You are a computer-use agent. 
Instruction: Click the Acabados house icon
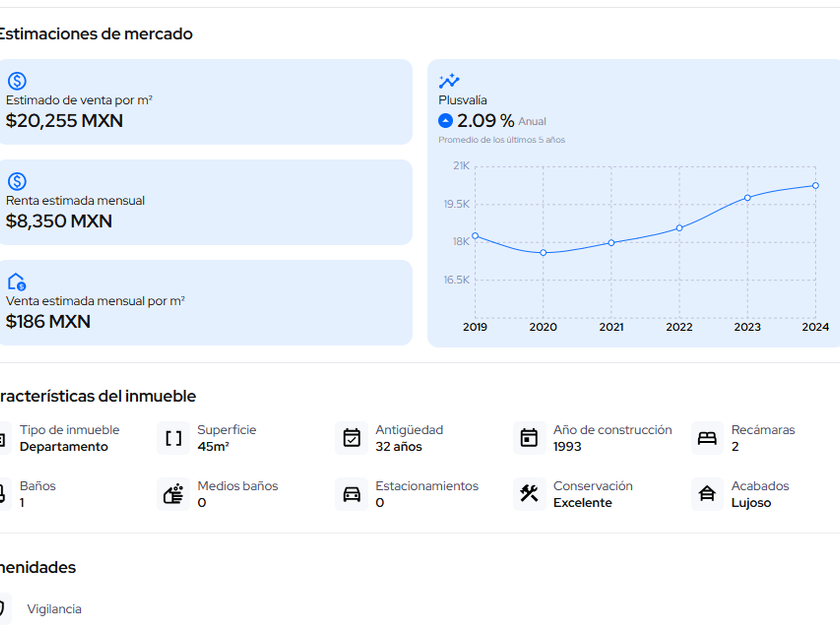point(707,494)
